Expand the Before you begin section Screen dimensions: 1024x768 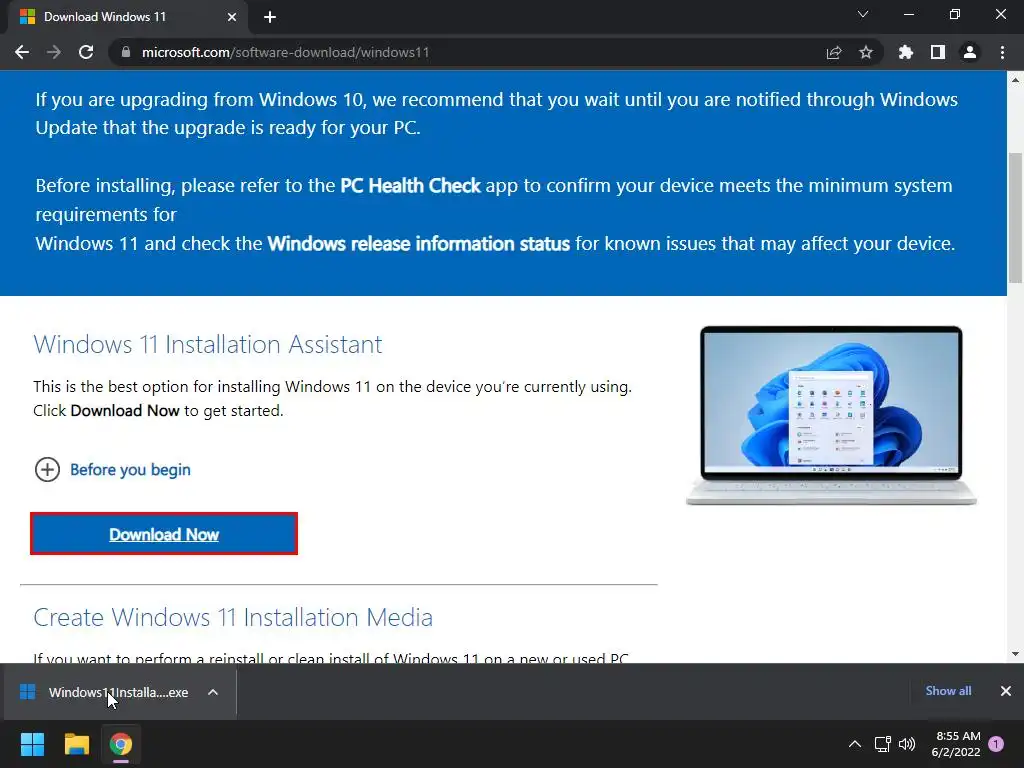pyautogui.click(x=112, y=470)
